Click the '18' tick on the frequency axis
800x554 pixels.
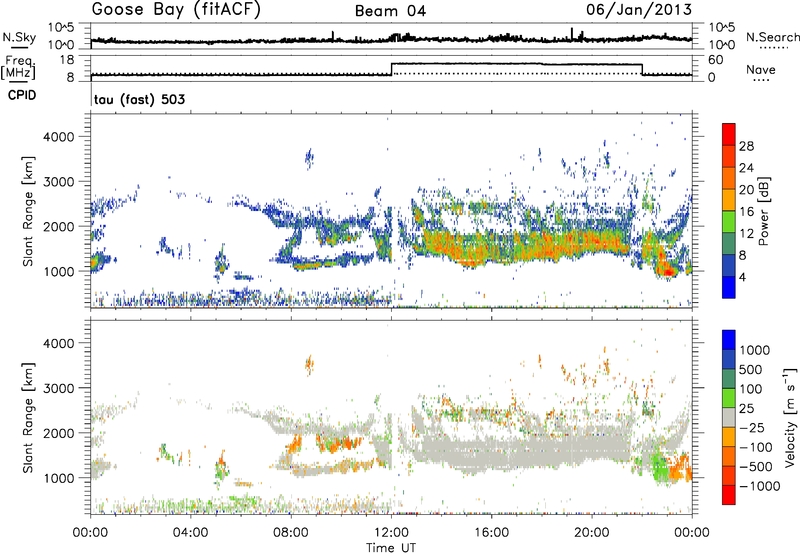[x=68, y=60]
